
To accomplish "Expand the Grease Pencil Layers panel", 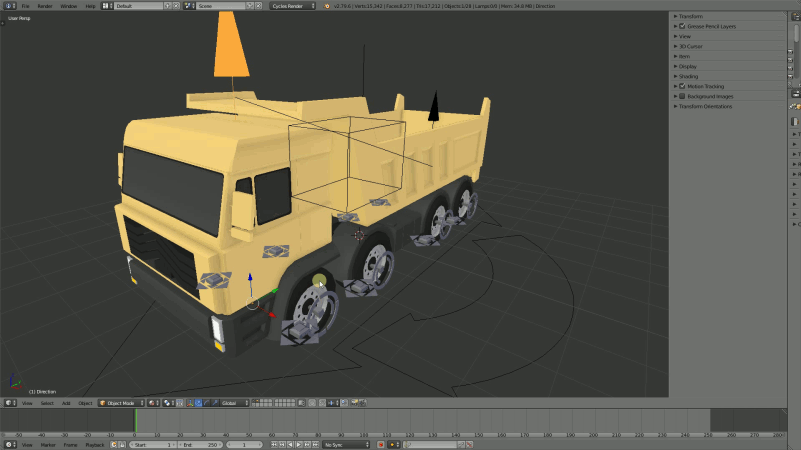I will click(711, 26).
